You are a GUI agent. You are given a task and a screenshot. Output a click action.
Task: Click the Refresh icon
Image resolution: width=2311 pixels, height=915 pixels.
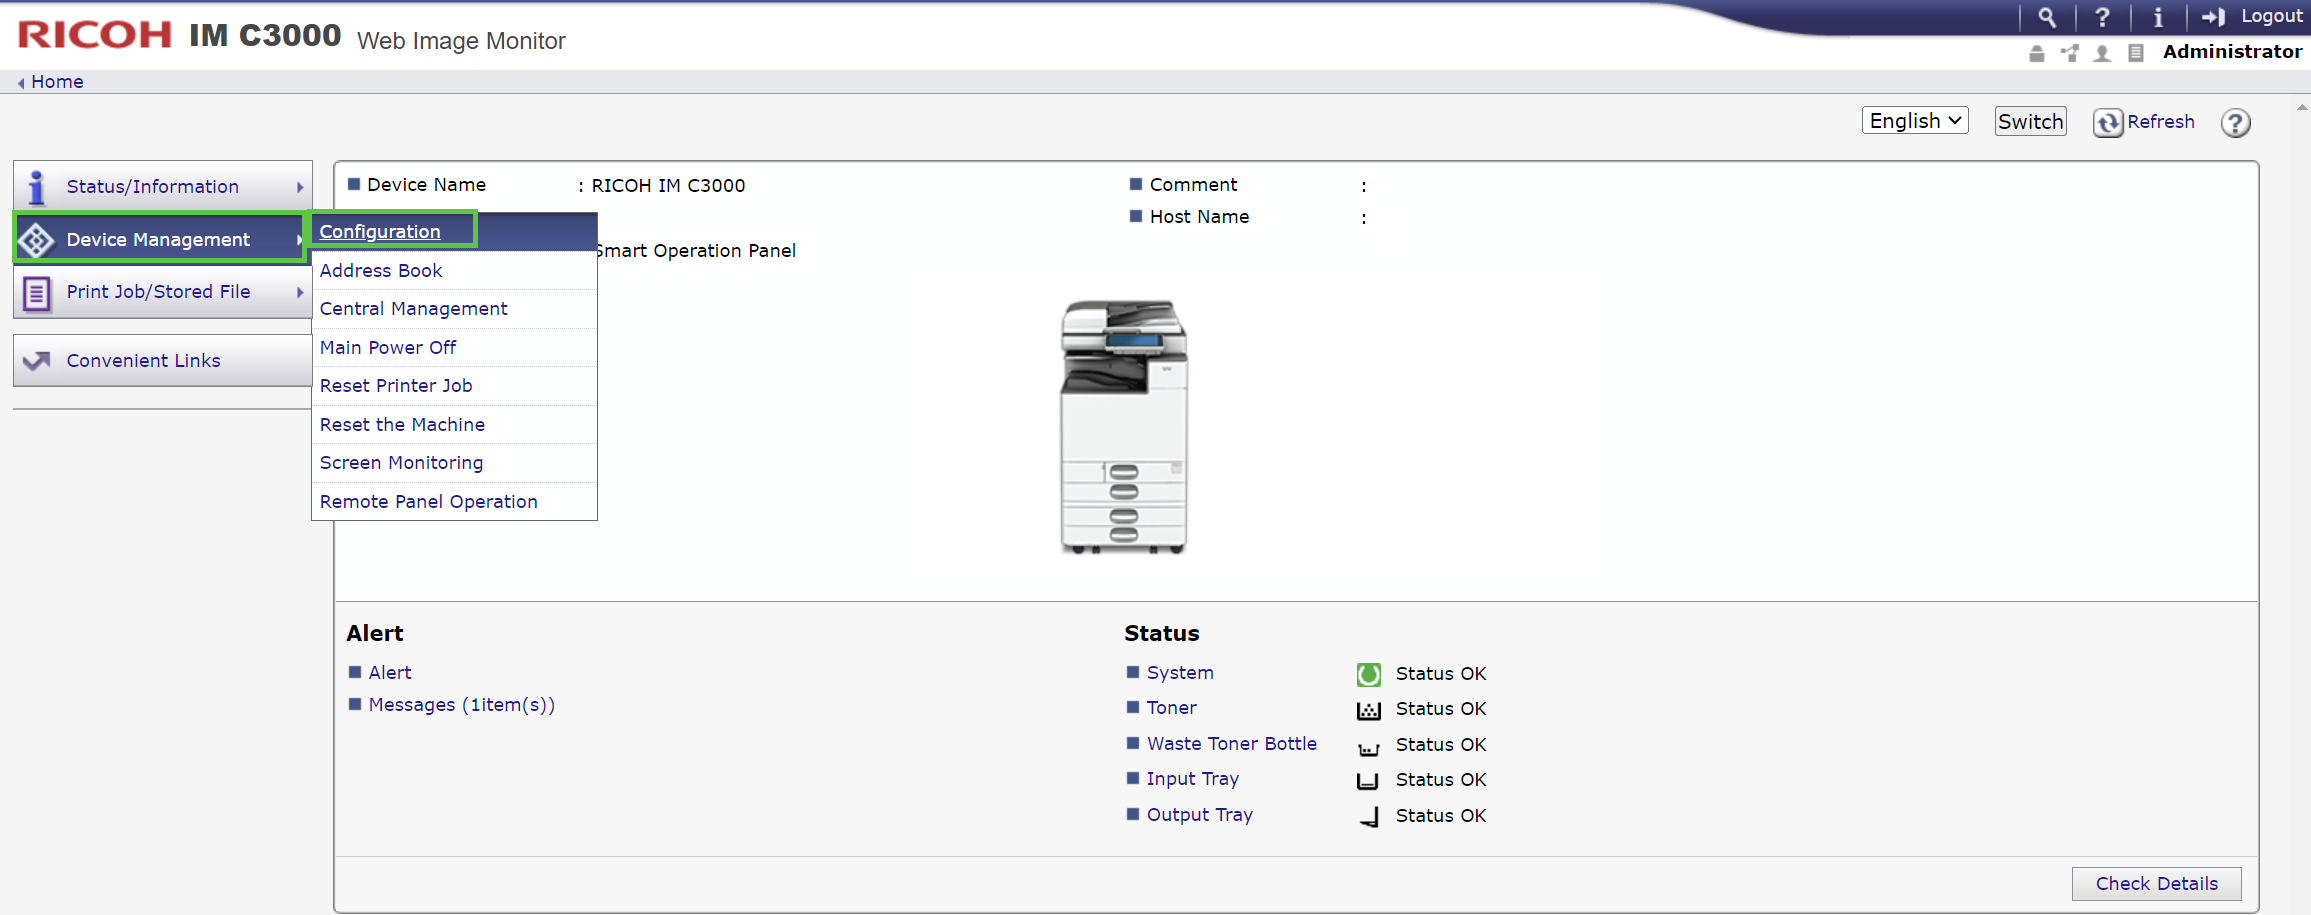coord(2108,122)
